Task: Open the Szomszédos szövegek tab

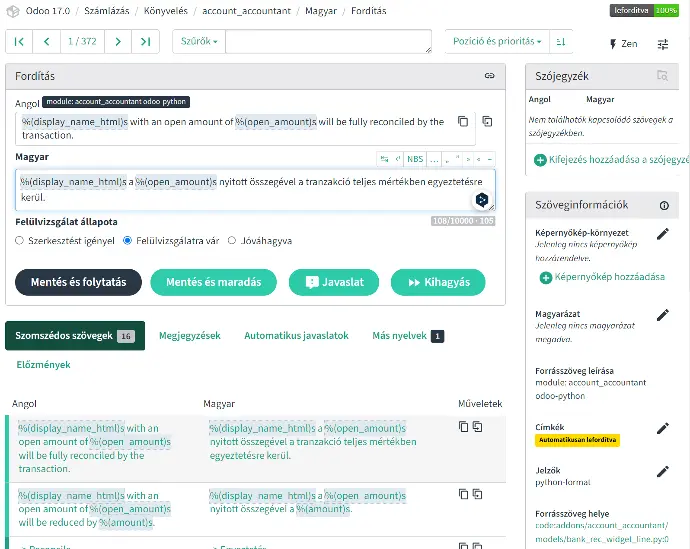Action: click(75, 336)
